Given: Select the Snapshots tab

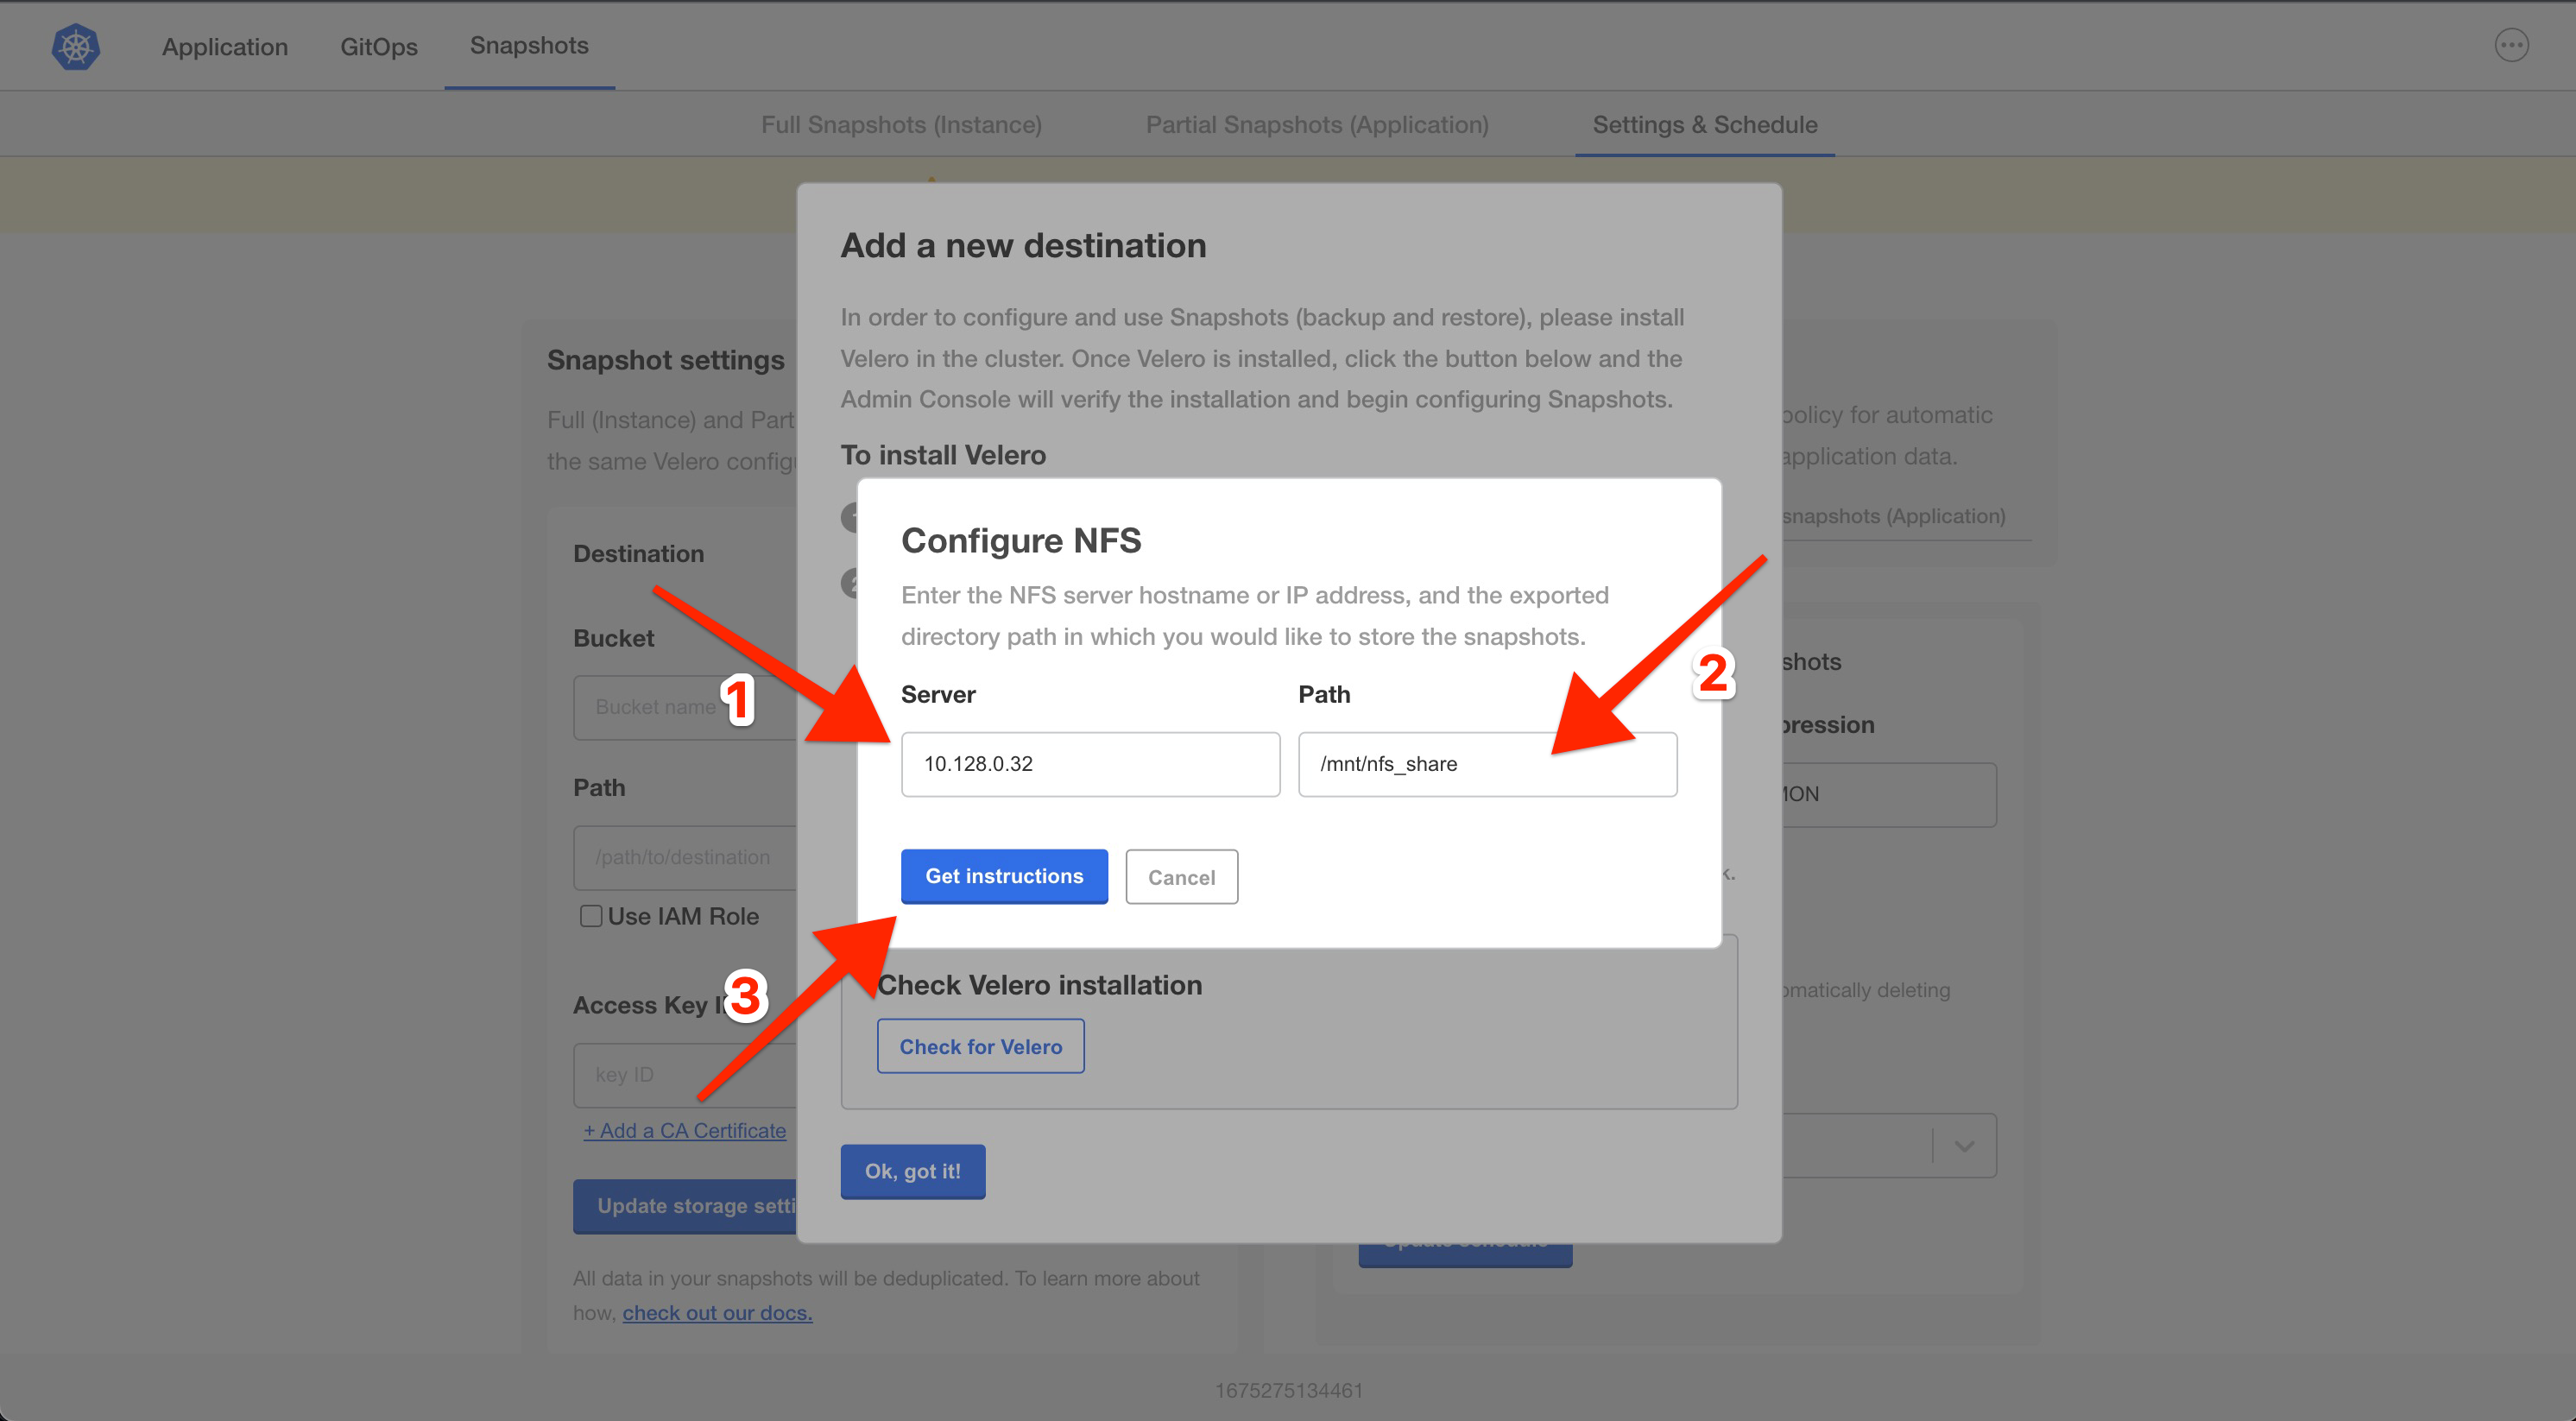Looking at the screenshot, I should coord(528,45).
